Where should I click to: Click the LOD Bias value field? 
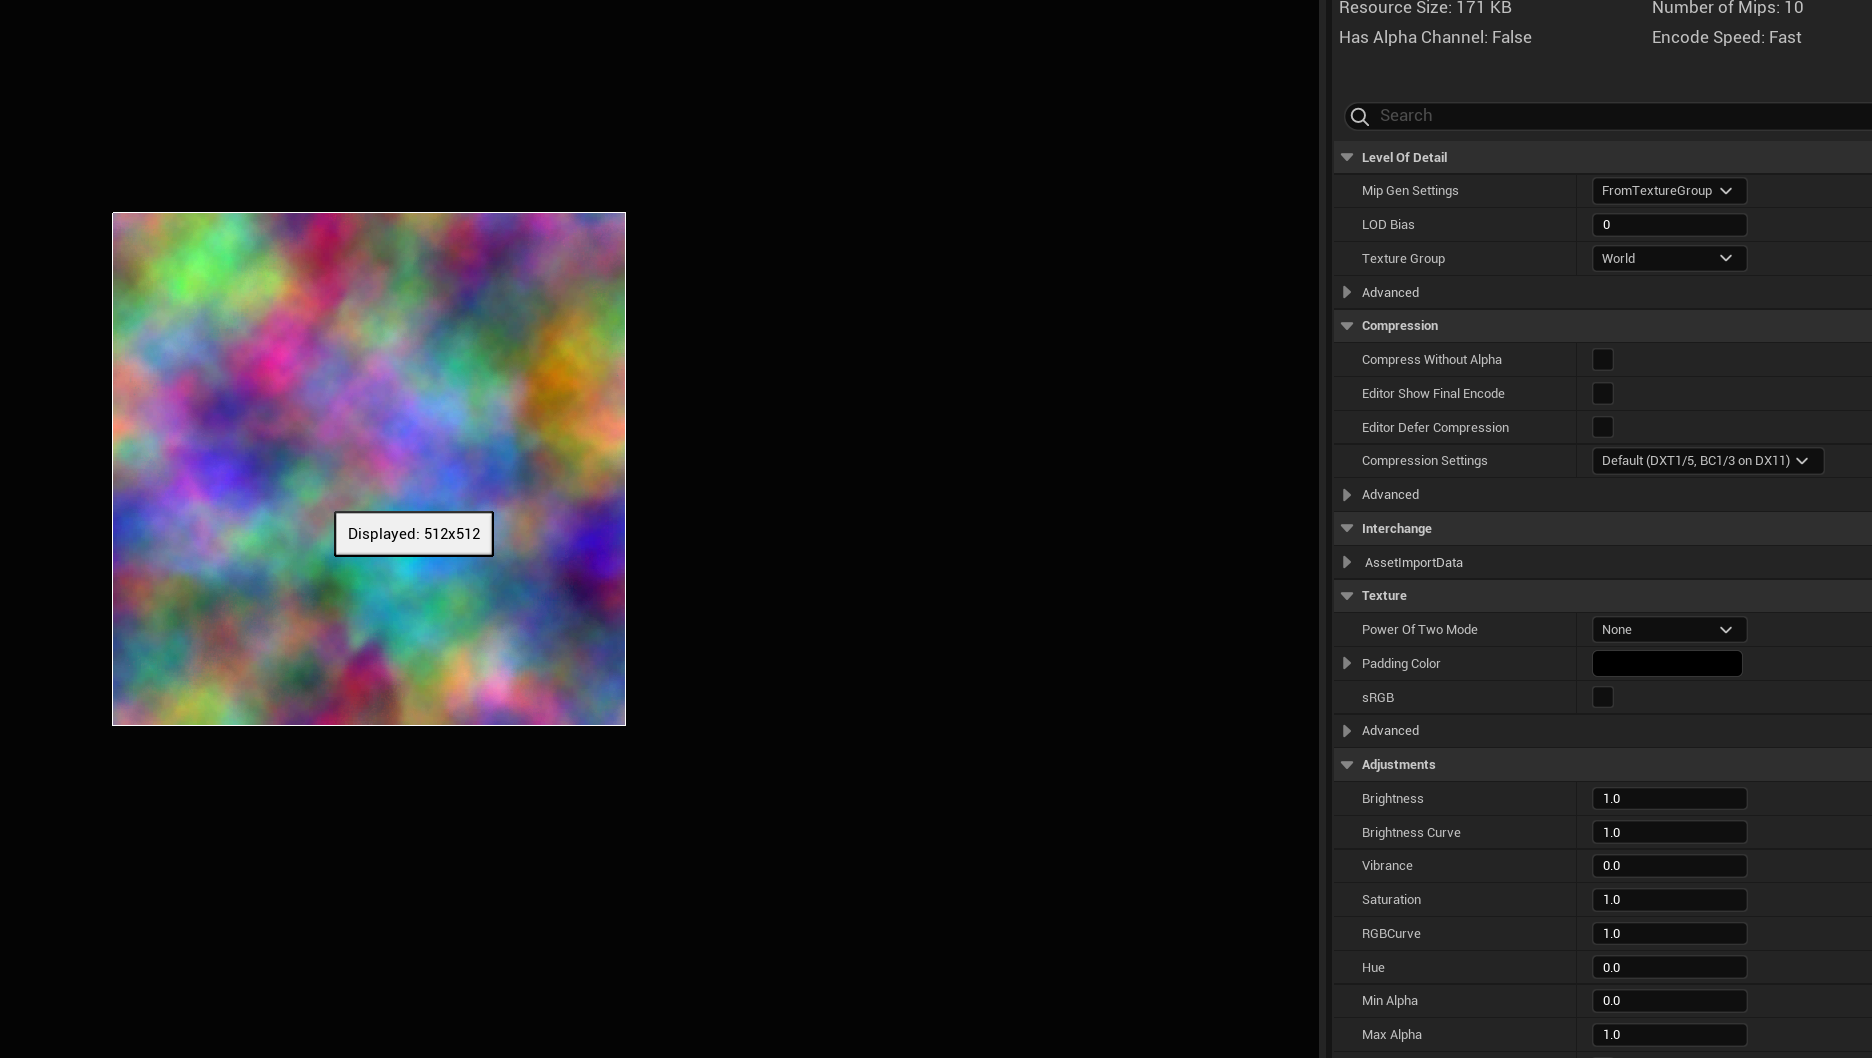tap(1669, 225)
